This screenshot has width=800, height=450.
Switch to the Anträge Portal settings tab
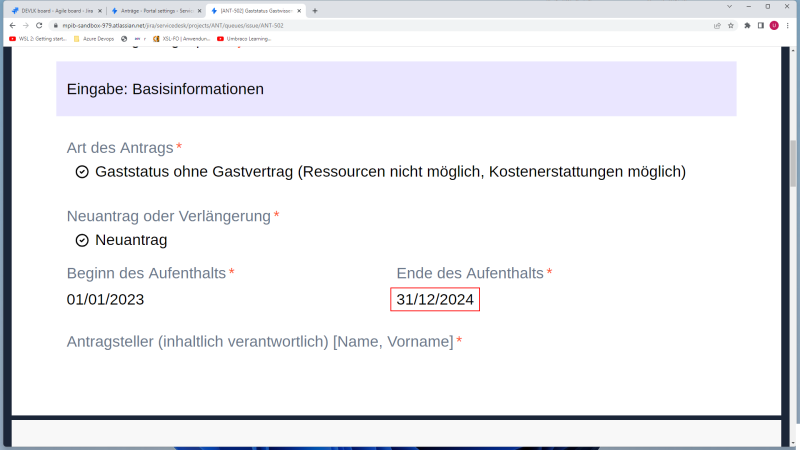(x=156, y=11)
